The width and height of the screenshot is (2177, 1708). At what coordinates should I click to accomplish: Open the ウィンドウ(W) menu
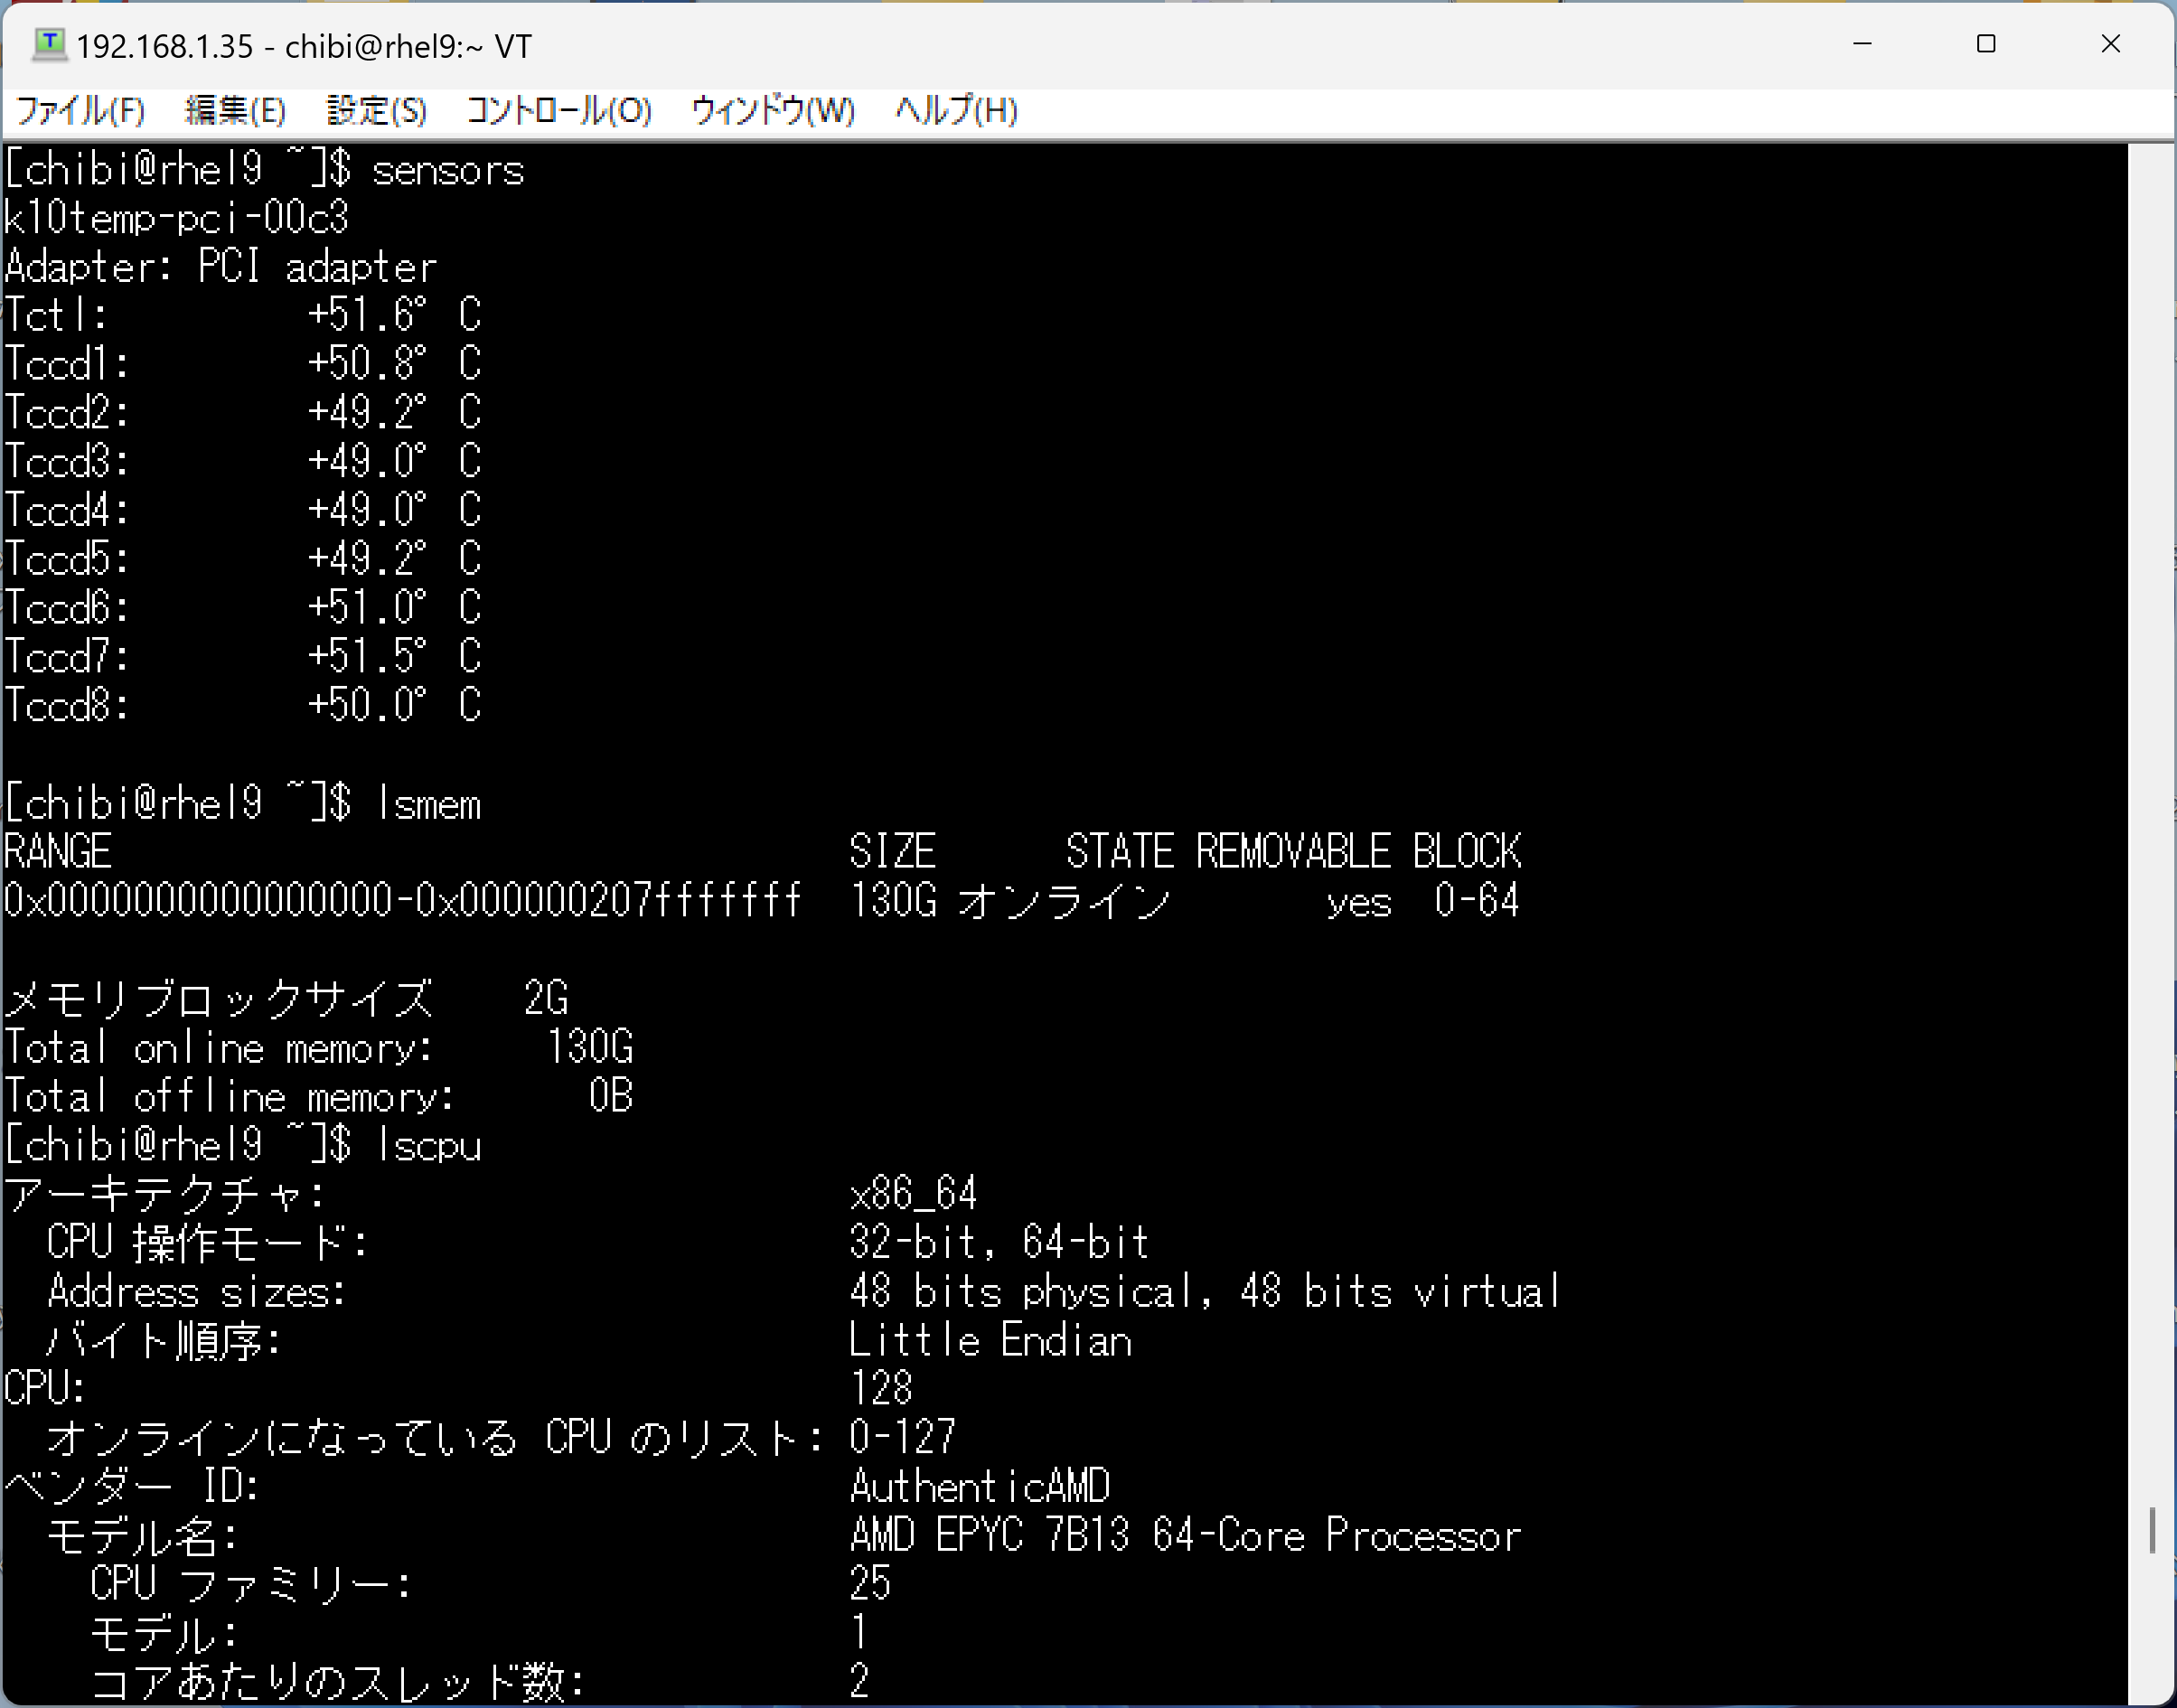(x=772, y=110)
